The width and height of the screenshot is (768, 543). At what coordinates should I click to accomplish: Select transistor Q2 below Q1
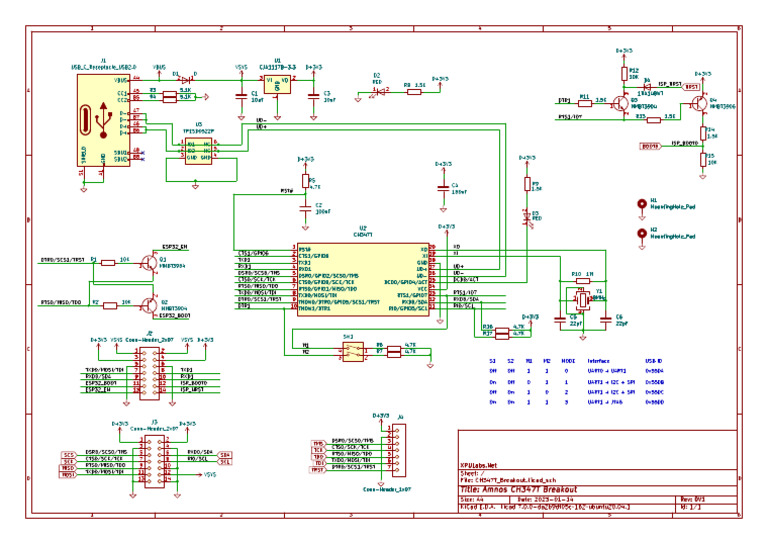[x=148, y=305]
